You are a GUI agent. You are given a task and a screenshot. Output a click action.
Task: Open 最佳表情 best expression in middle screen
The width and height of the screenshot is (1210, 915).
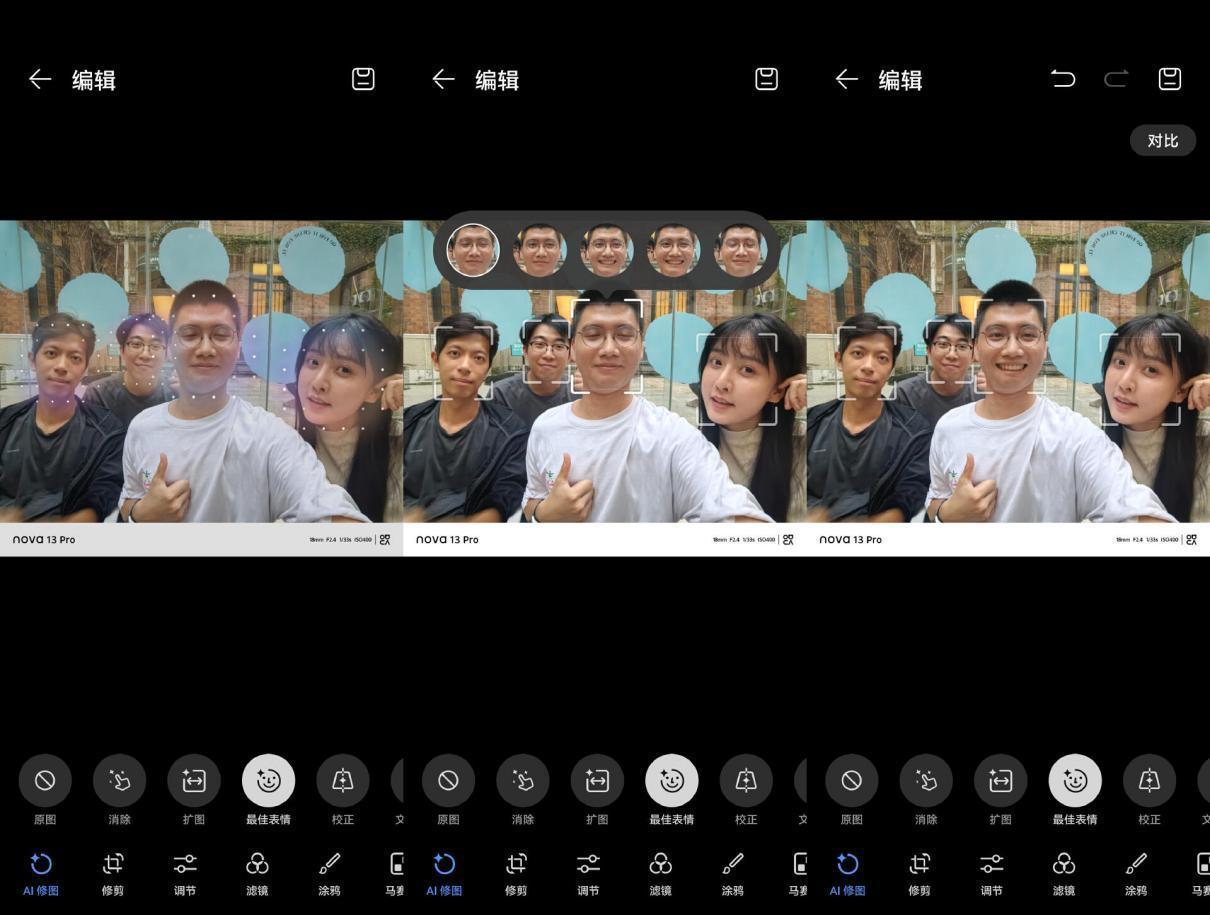click(672, 781)
